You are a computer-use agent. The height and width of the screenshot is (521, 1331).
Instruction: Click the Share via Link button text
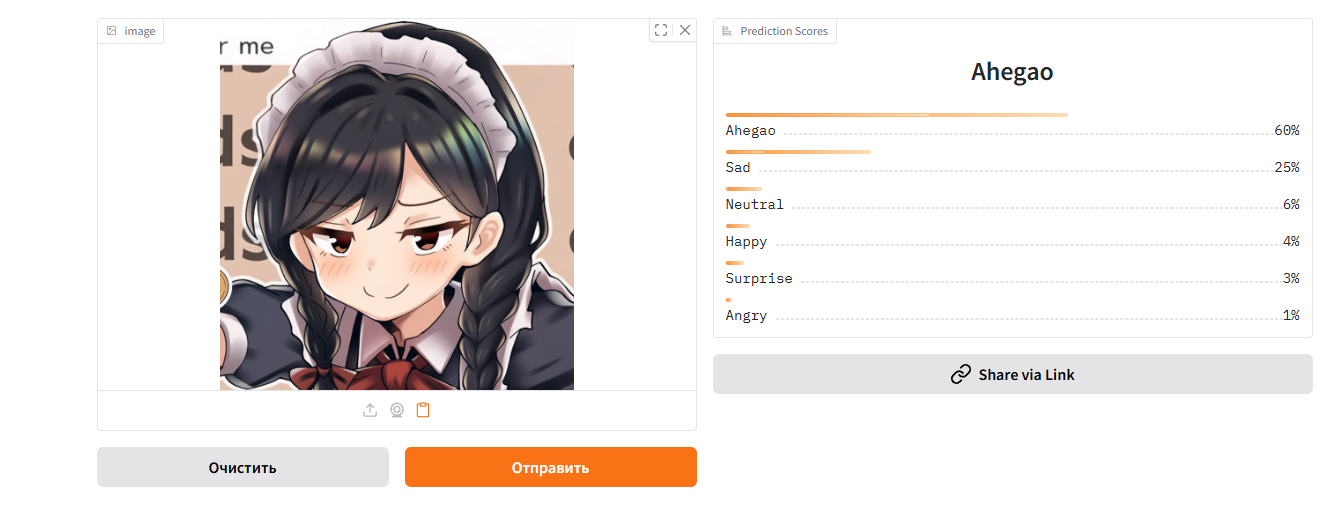pyautogui.click(x=1027, y=374)
